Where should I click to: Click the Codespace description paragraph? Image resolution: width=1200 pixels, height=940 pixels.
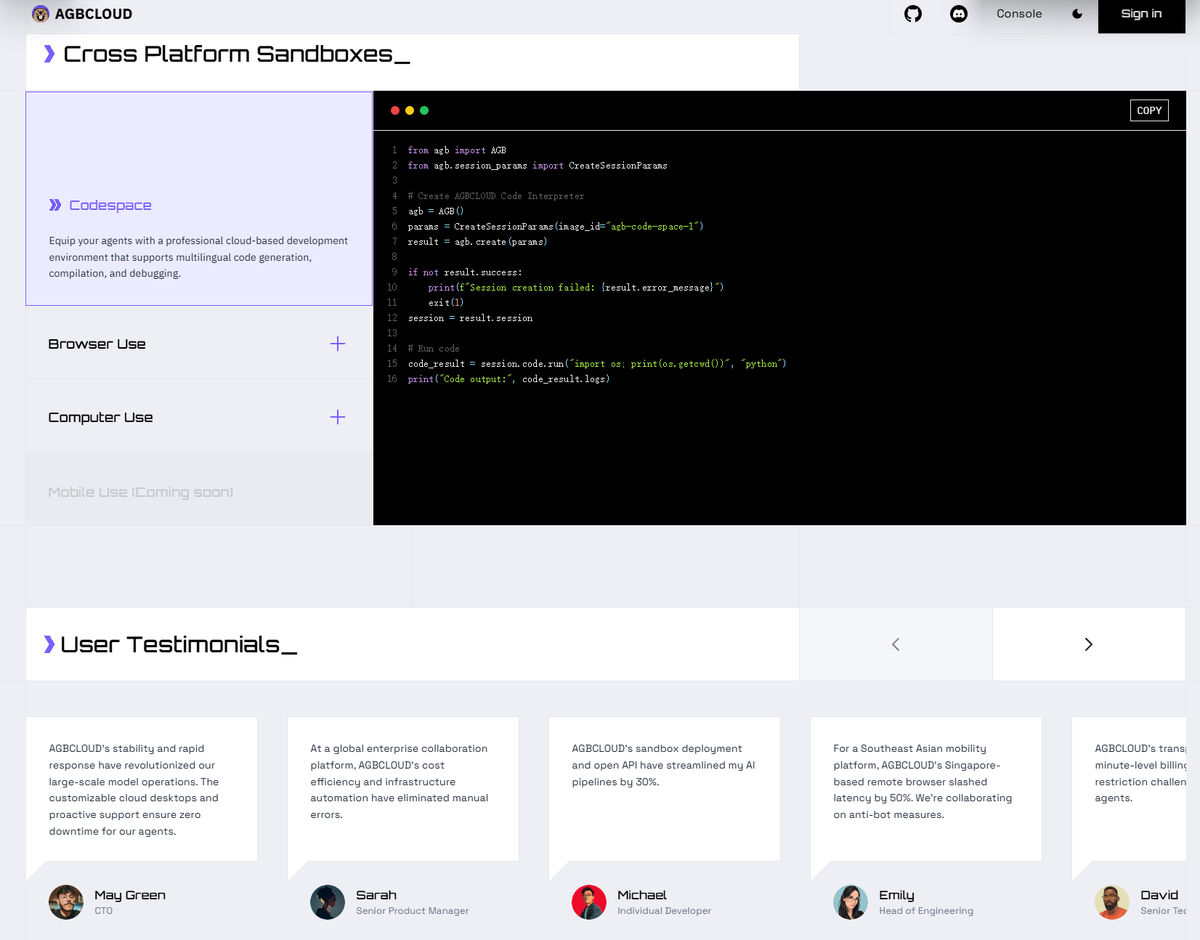pyautogui.click(x=198, y=257)
